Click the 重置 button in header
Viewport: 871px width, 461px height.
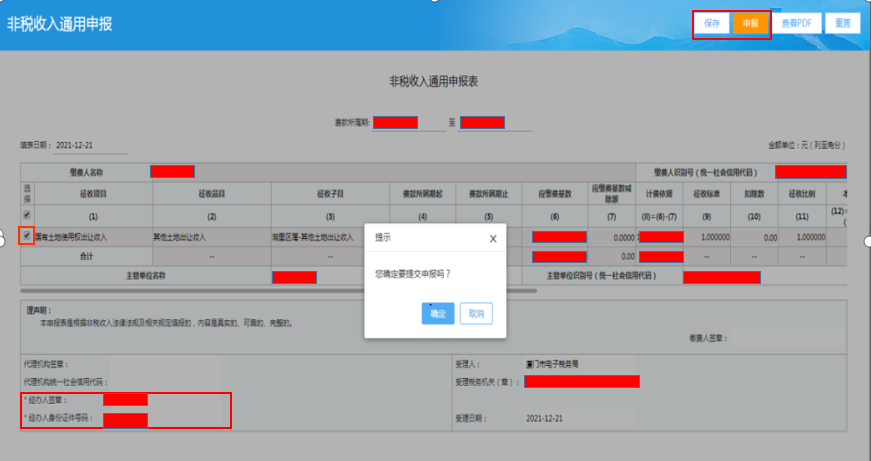pyautogui.click(x=843, y=23)
